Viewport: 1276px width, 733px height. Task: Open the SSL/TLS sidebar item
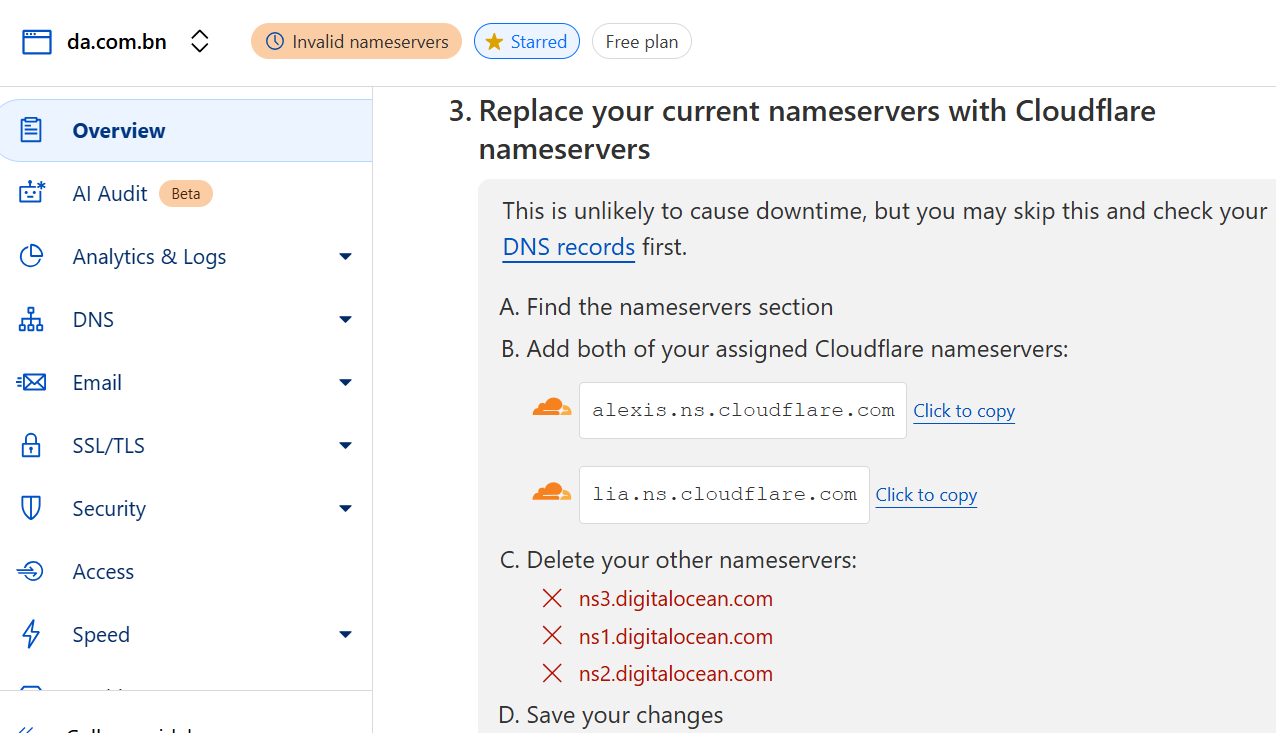coord(108,445)
